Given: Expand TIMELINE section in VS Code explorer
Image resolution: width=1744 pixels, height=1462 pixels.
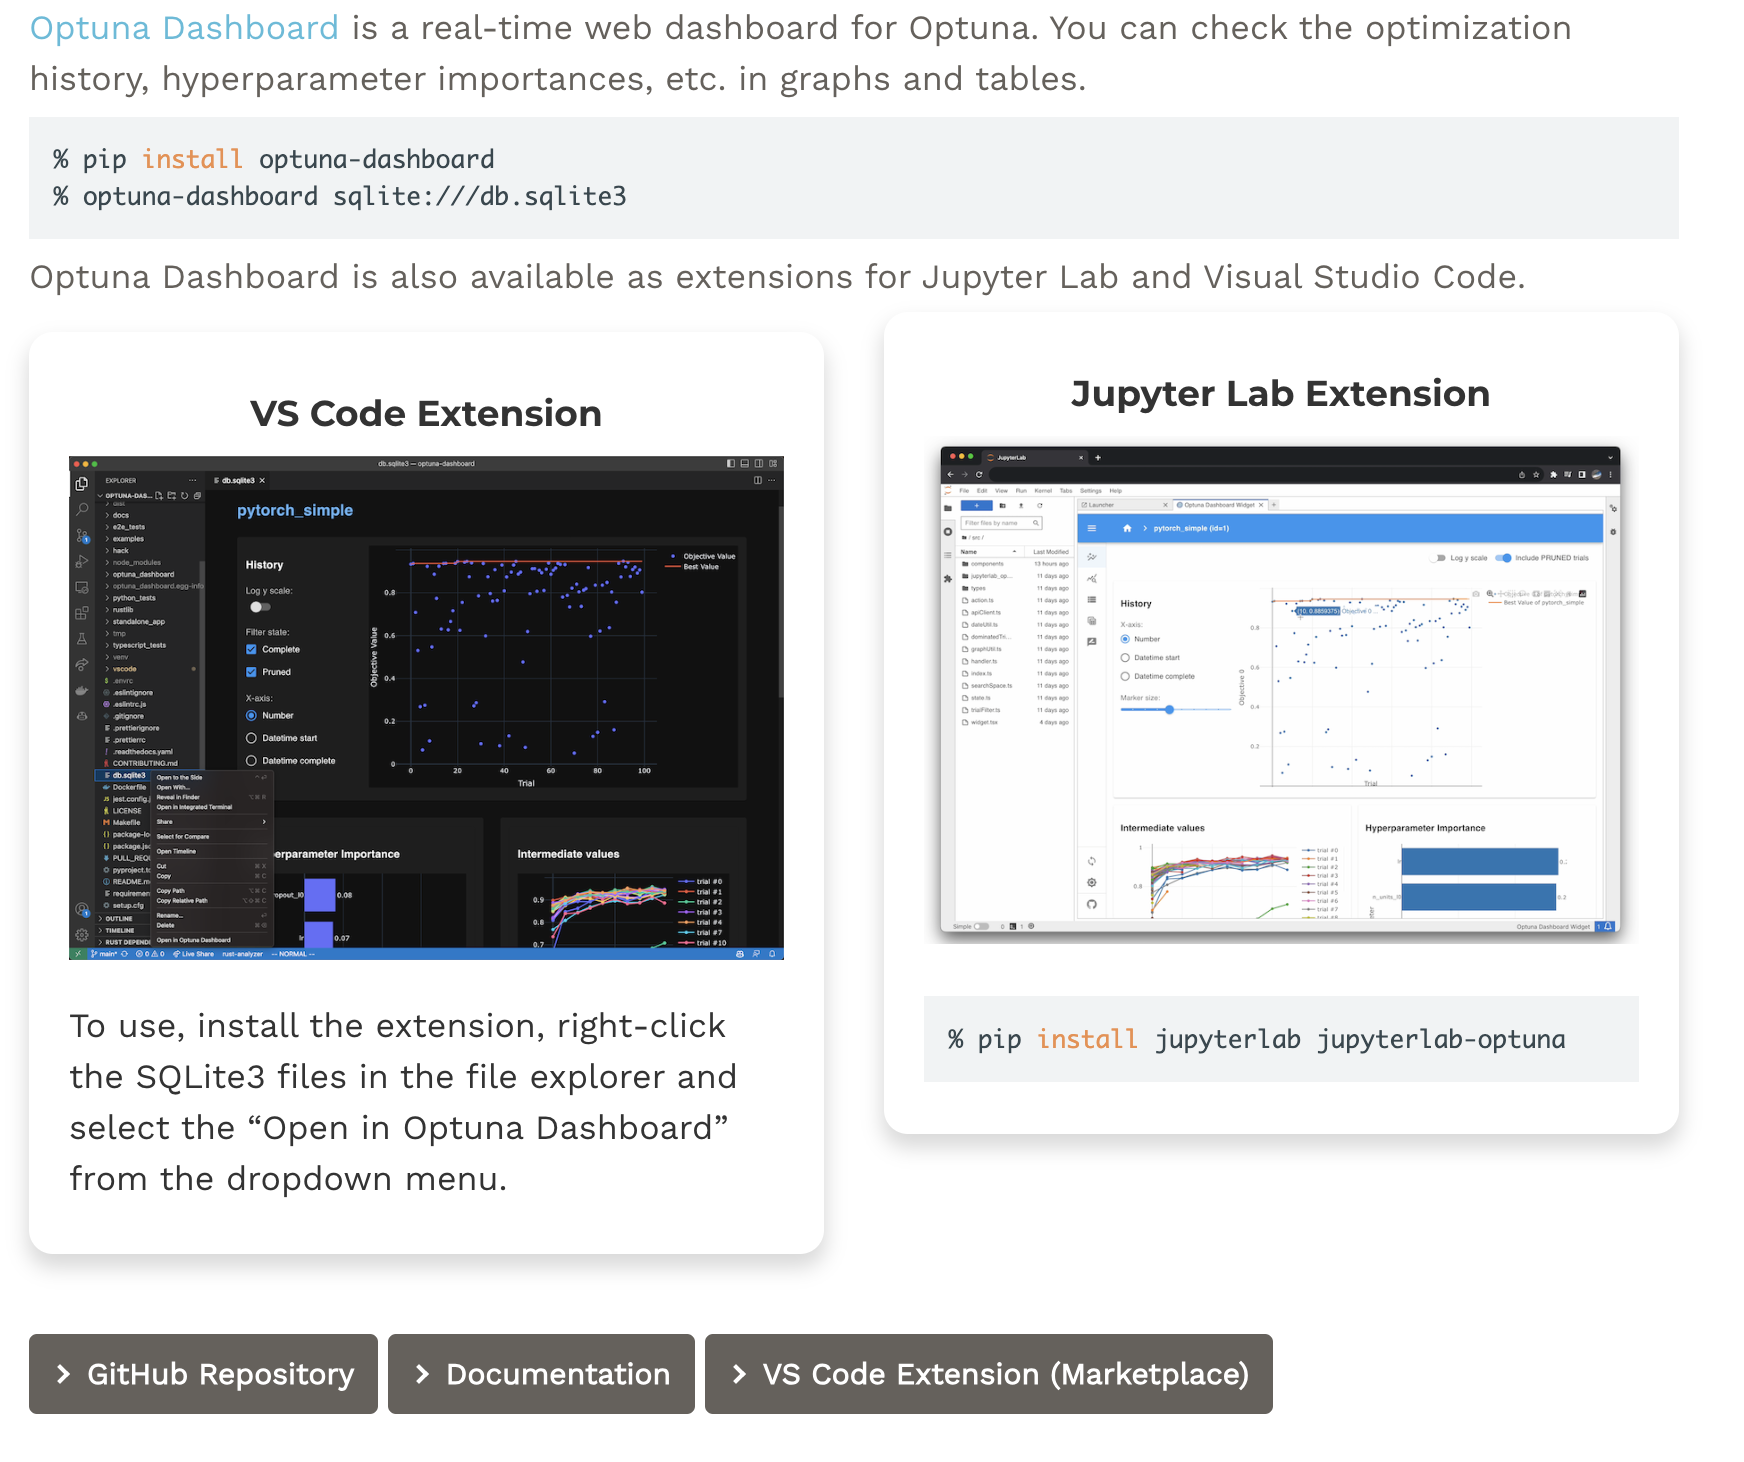Looking at the screenshot, I should [117, 930].
